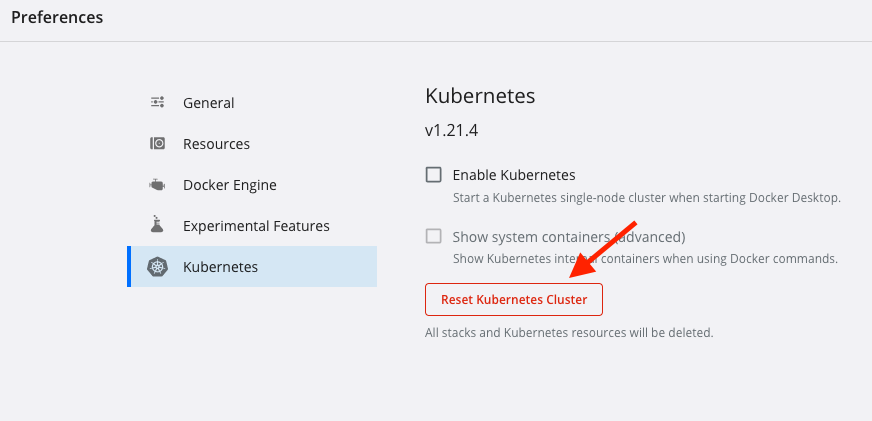Viewport: 872px width, 421px height.
Task: Click the General sliders icon
Action: [x=157, y=102]
